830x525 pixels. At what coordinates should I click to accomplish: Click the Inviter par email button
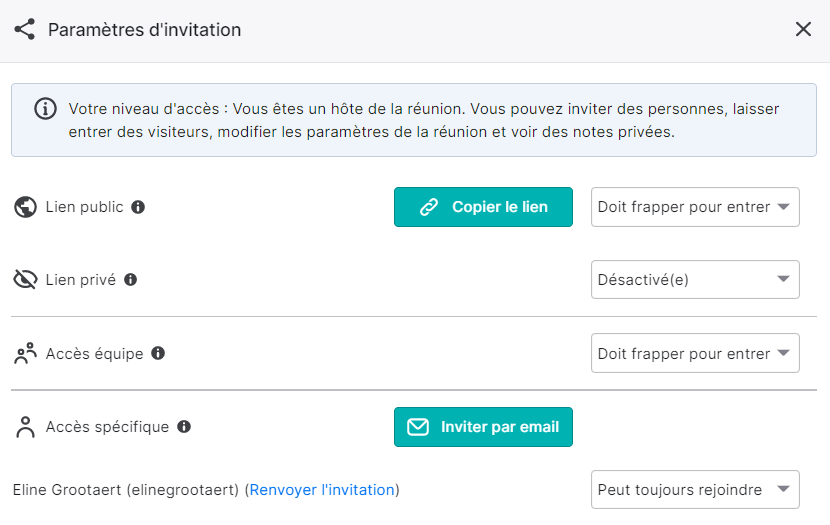pos(483,427)
